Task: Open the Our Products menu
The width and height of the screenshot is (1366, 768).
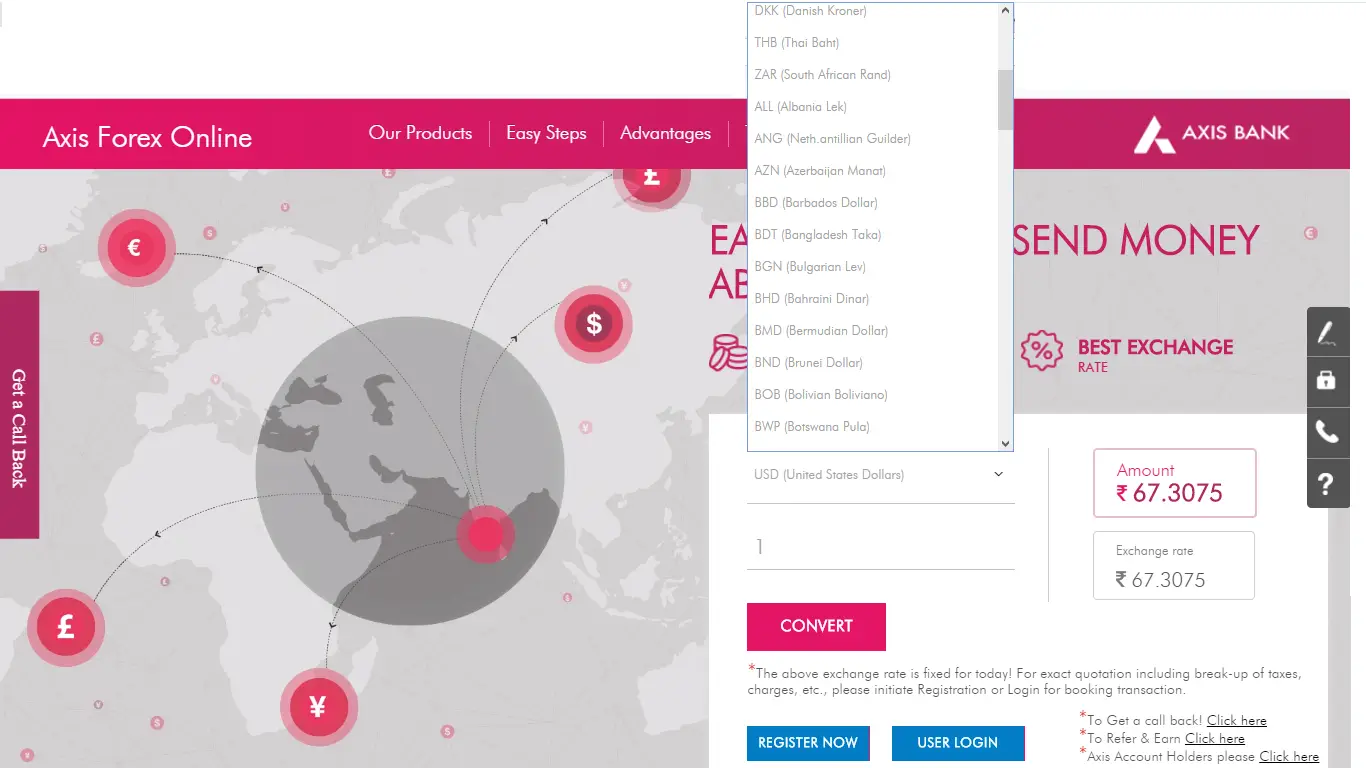Action: pyautogui.click(x=420, y=133)
